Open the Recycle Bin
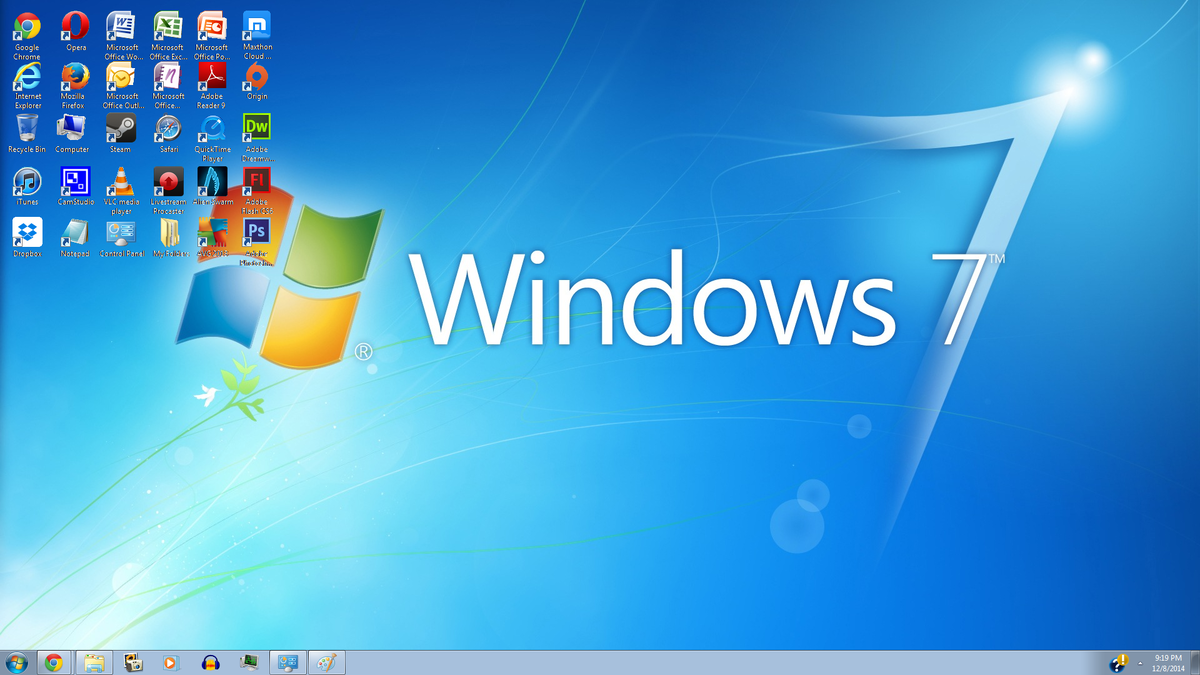Screen dimensions: 1200x675 [26, 130]
